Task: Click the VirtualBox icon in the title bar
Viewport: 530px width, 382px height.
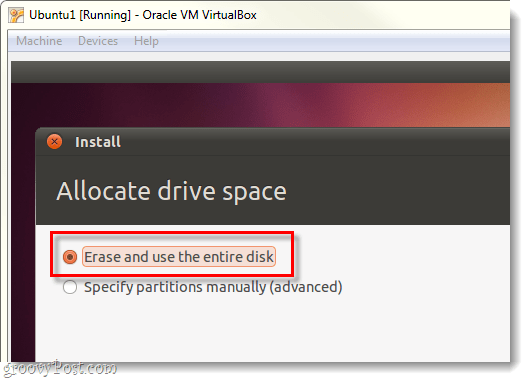Action: [16, 15]
